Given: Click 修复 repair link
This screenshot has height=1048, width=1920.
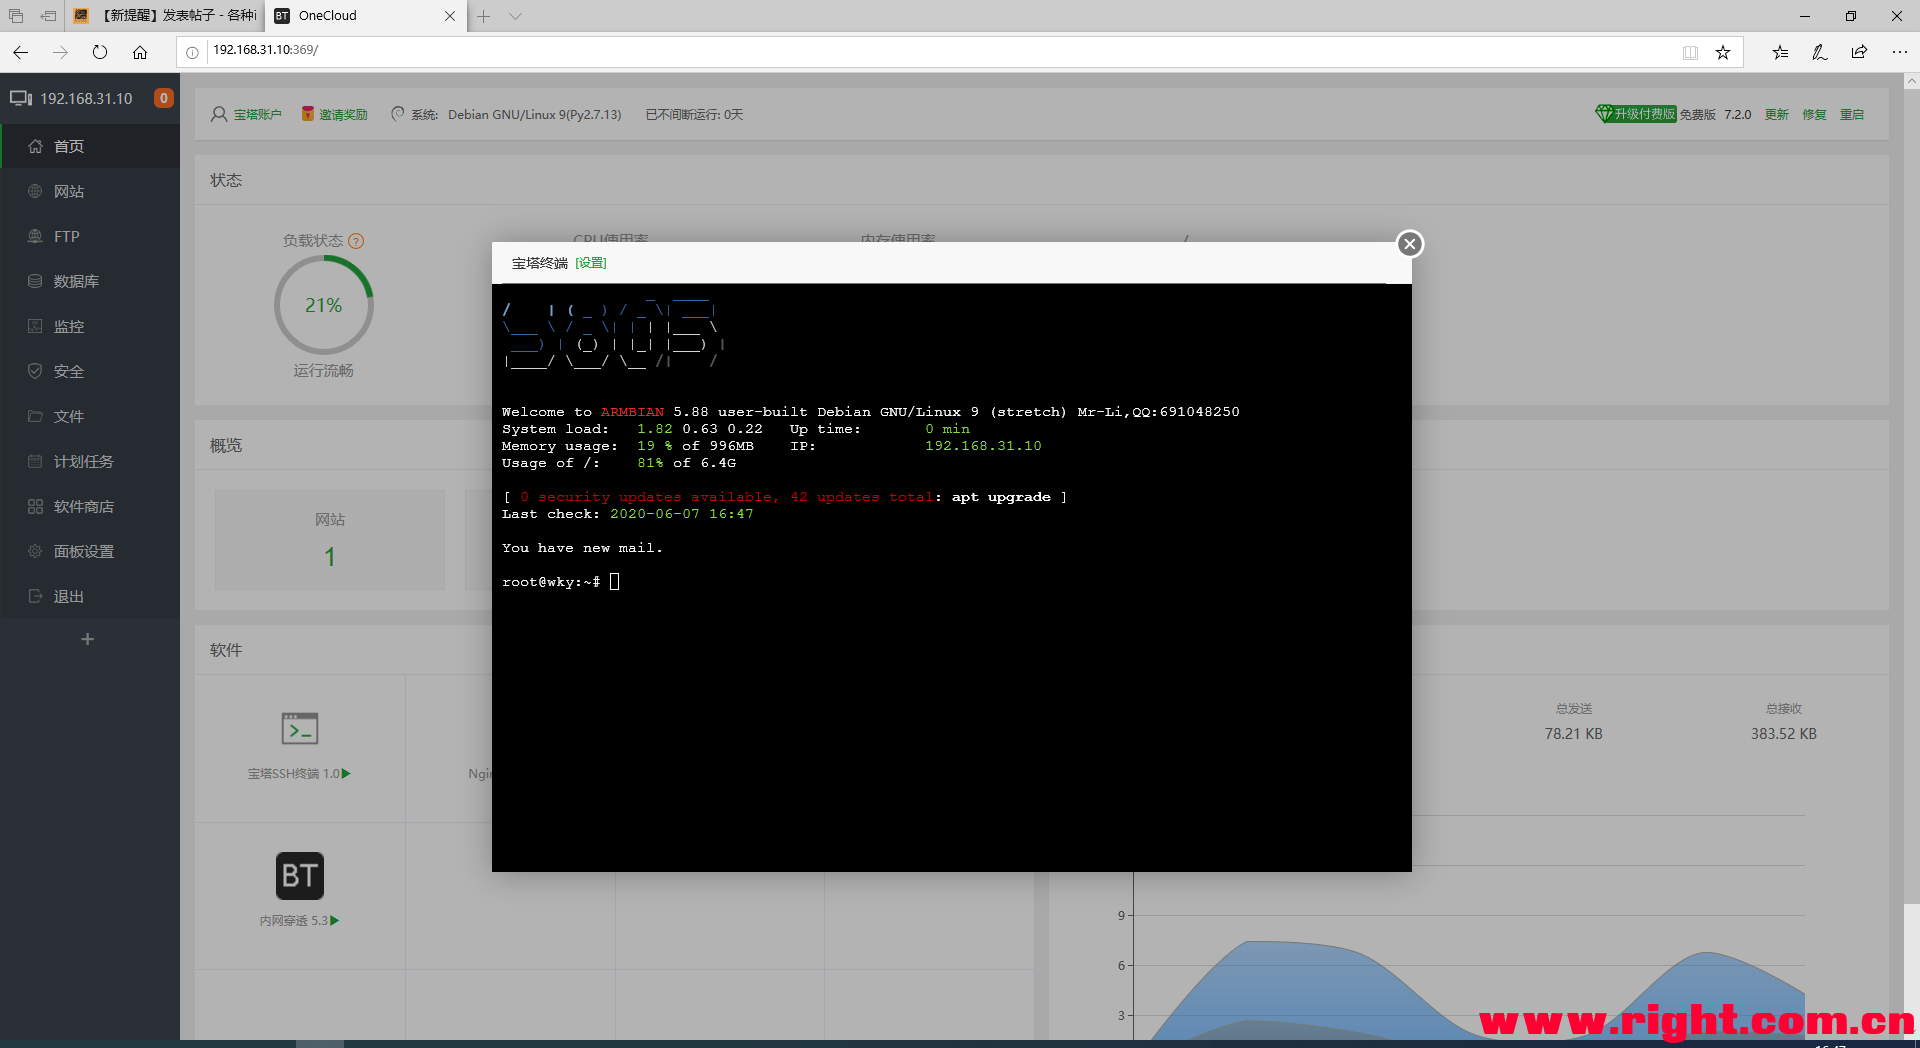Looking at the screenshot, I should tap(1814, 115).
